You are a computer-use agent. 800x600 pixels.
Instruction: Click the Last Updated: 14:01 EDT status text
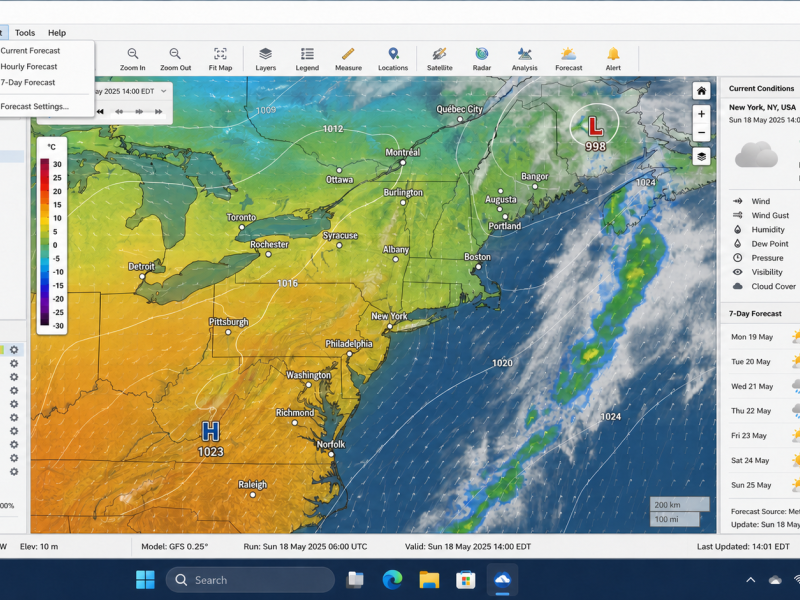[743, 546]
